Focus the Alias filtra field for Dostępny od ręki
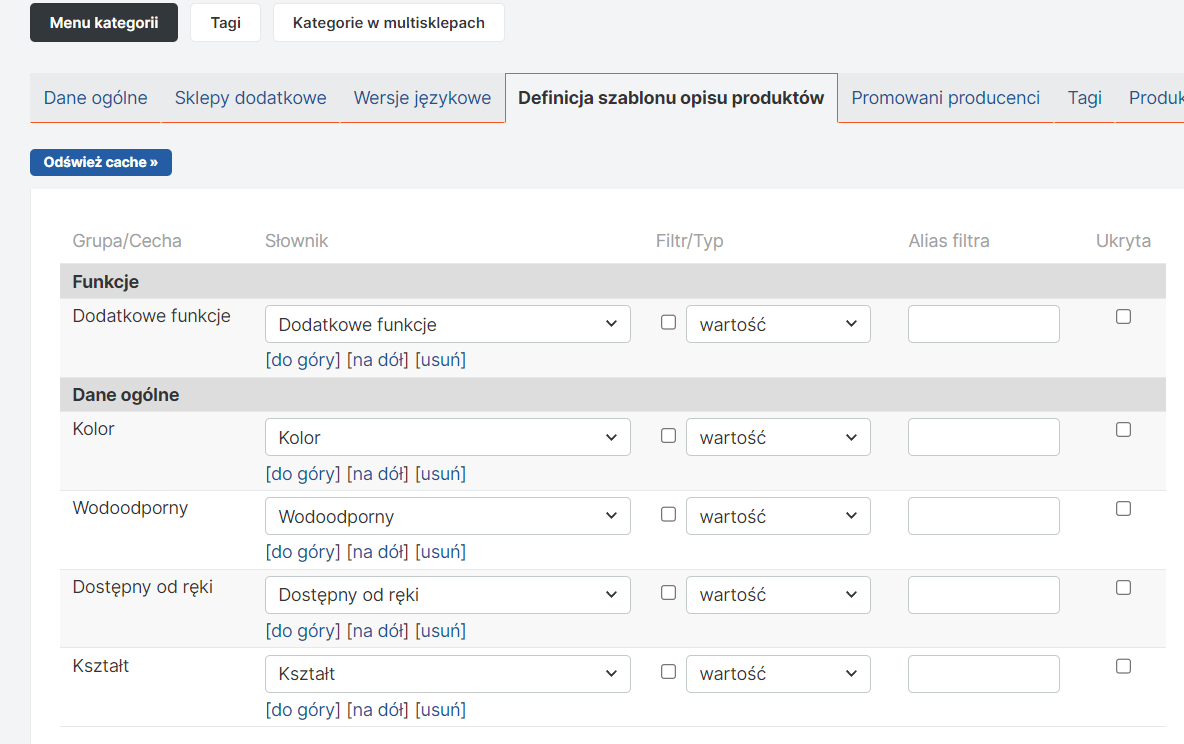Viewport: 1184px width, 744px height. (x=983, y=595)
